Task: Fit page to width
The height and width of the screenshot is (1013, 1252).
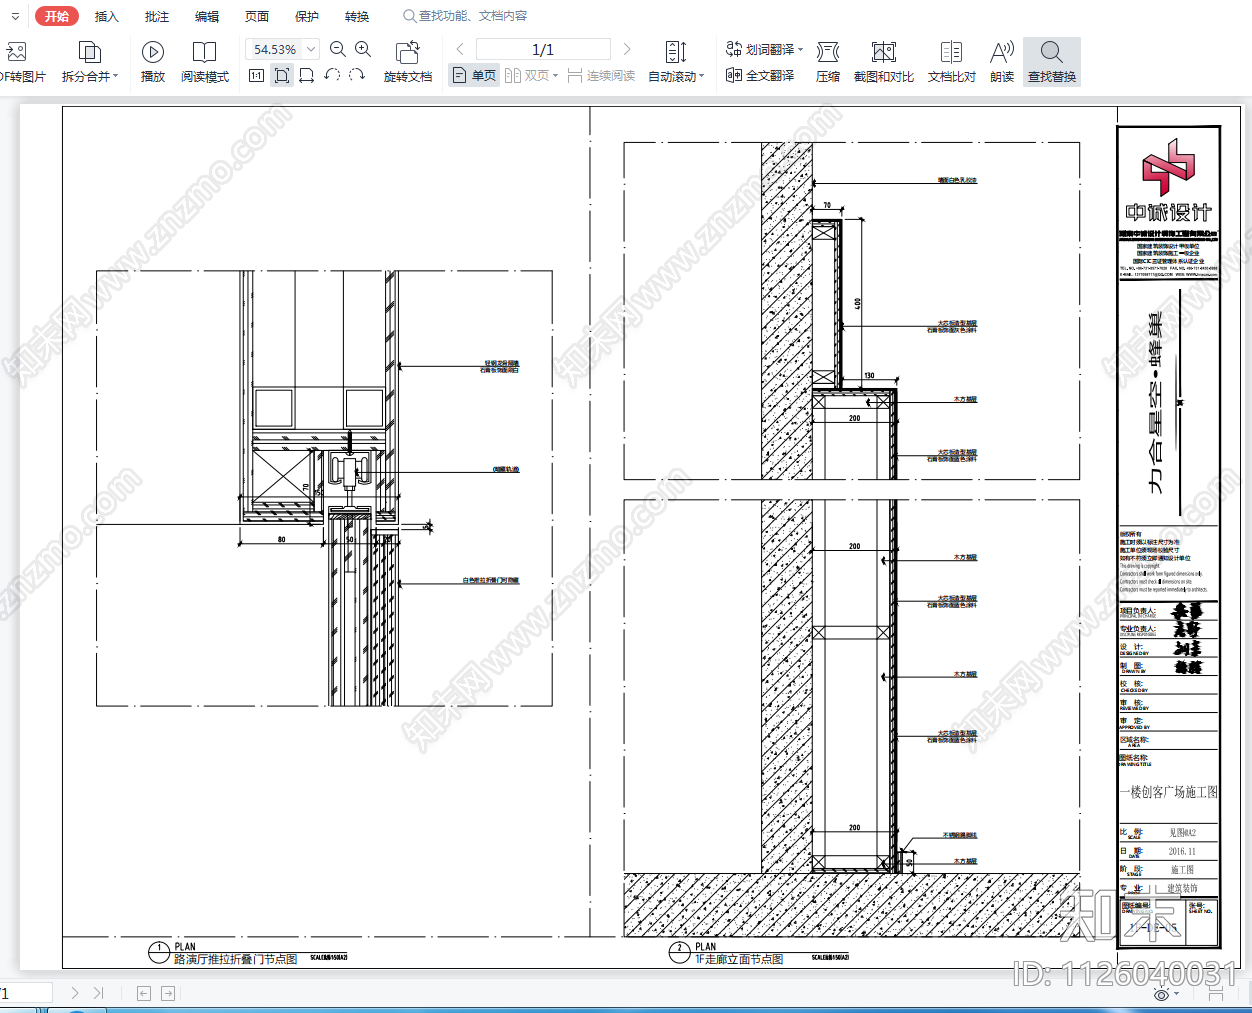Action: [307, 76]
